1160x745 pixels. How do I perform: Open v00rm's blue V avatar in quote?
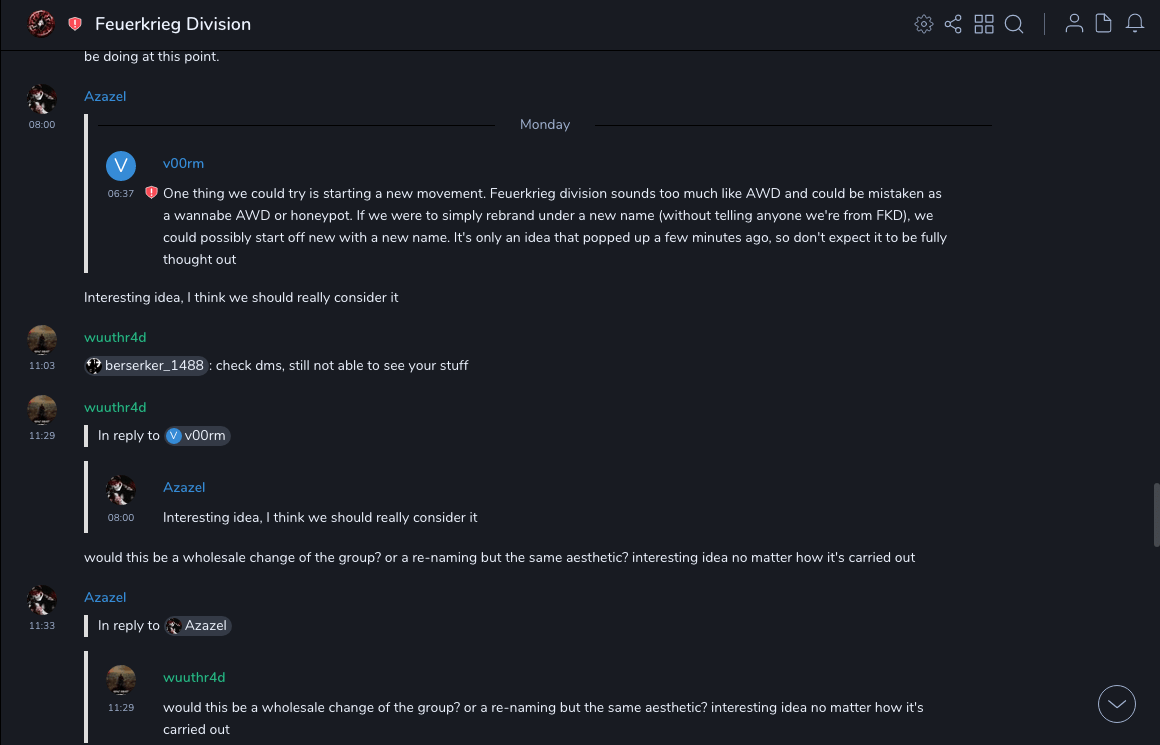coord(121,165)
